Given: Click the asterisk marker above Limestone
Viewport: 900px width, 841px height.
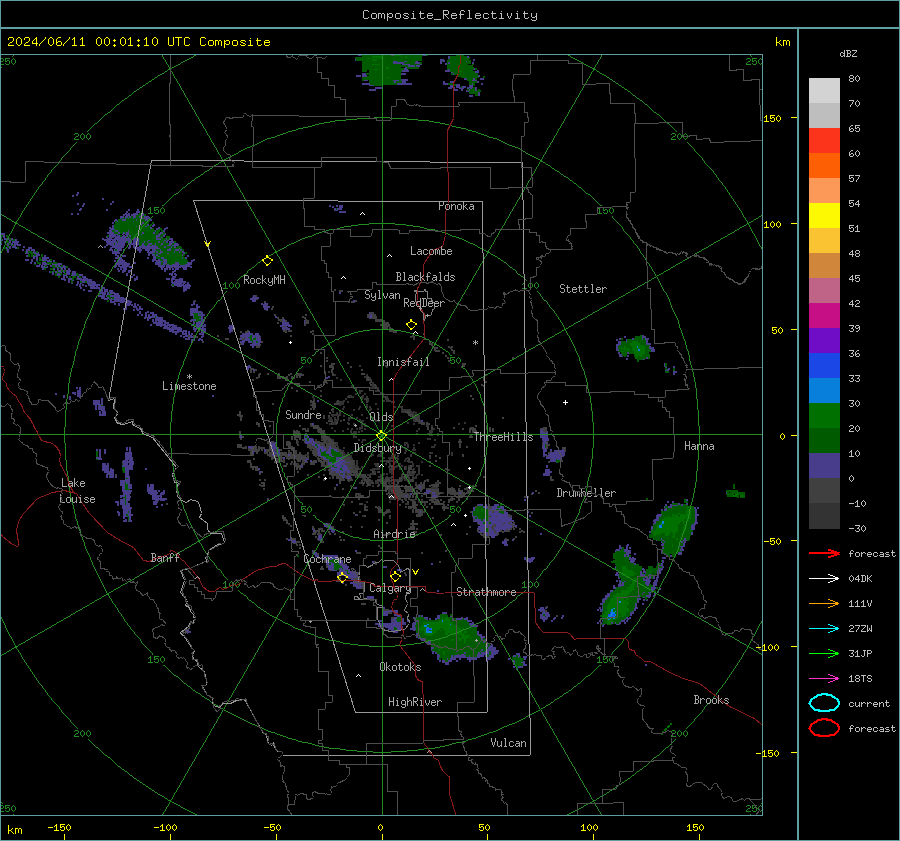Looking at the screenshot, I should [189, 377].
